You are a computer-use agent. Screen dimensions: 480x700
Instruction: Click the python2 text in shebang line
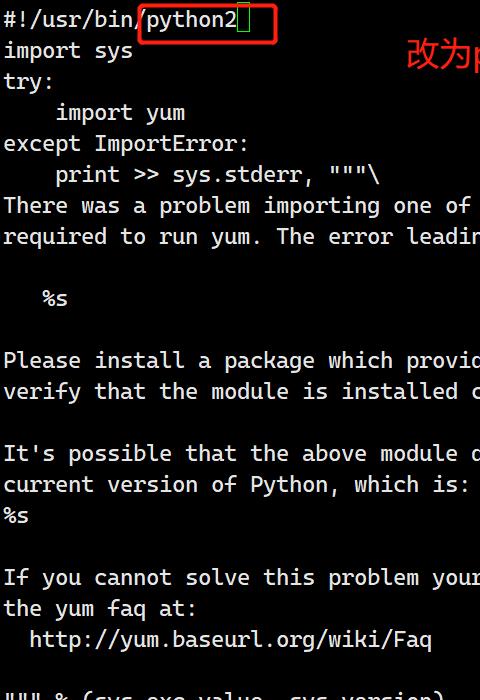[x=192, y=21]
